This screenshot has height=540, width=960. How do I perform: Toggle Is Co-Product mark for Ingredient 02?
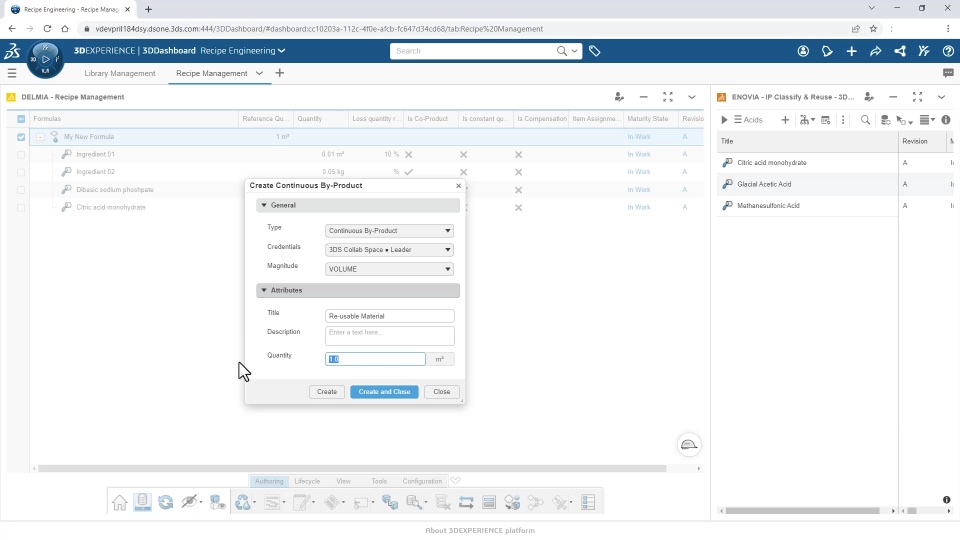point(408,172)
